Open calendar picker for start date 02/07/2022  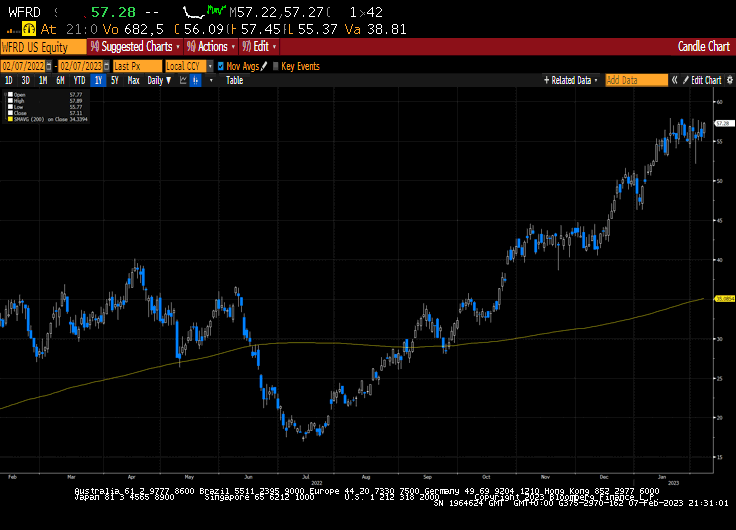[48, 66]
